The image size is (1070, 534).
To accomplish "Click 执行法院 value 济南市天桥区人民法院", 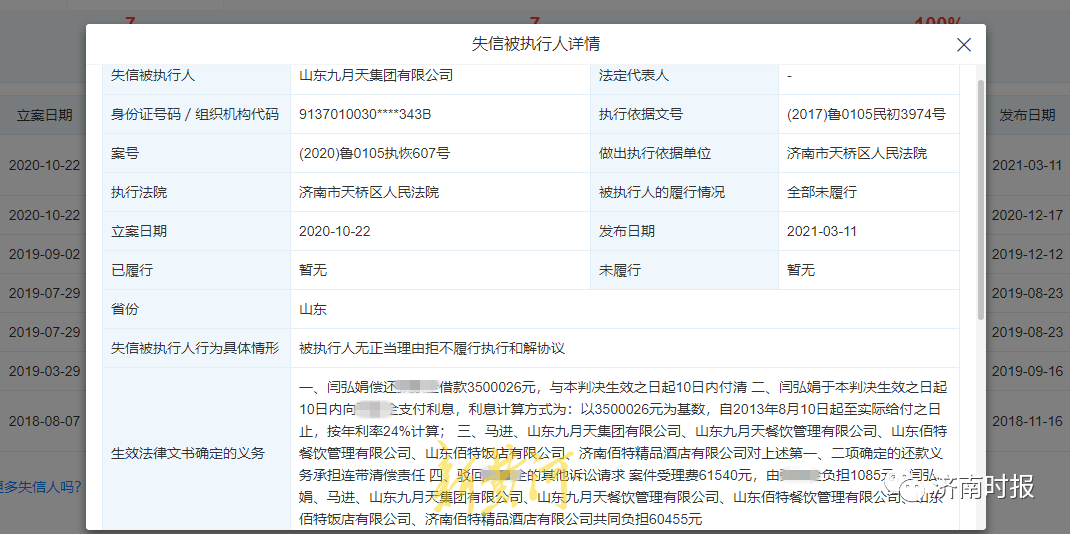I will 369,192.
